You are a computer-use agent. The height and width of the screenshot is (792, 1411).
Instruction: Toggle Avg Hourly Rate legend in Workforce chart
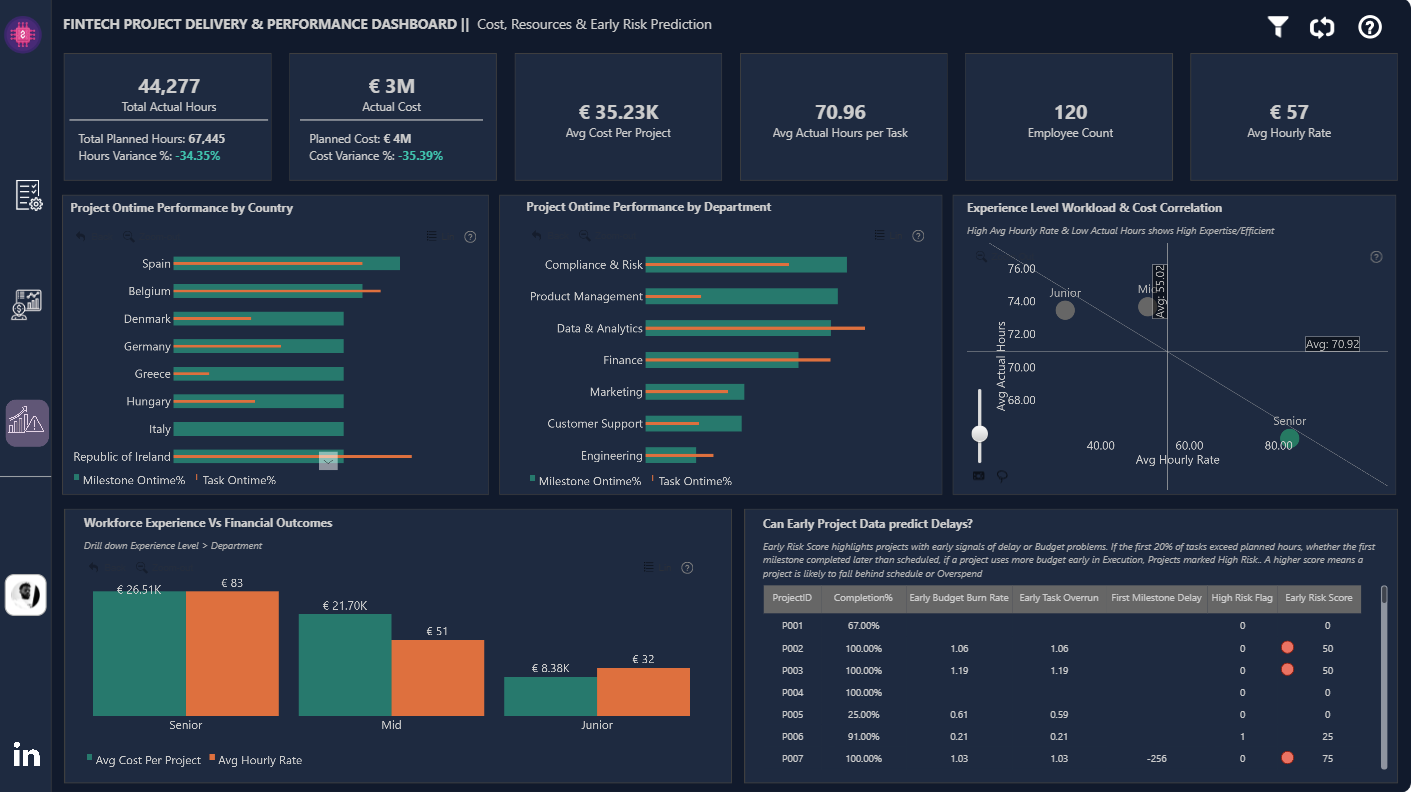click(x=255, y=760)
